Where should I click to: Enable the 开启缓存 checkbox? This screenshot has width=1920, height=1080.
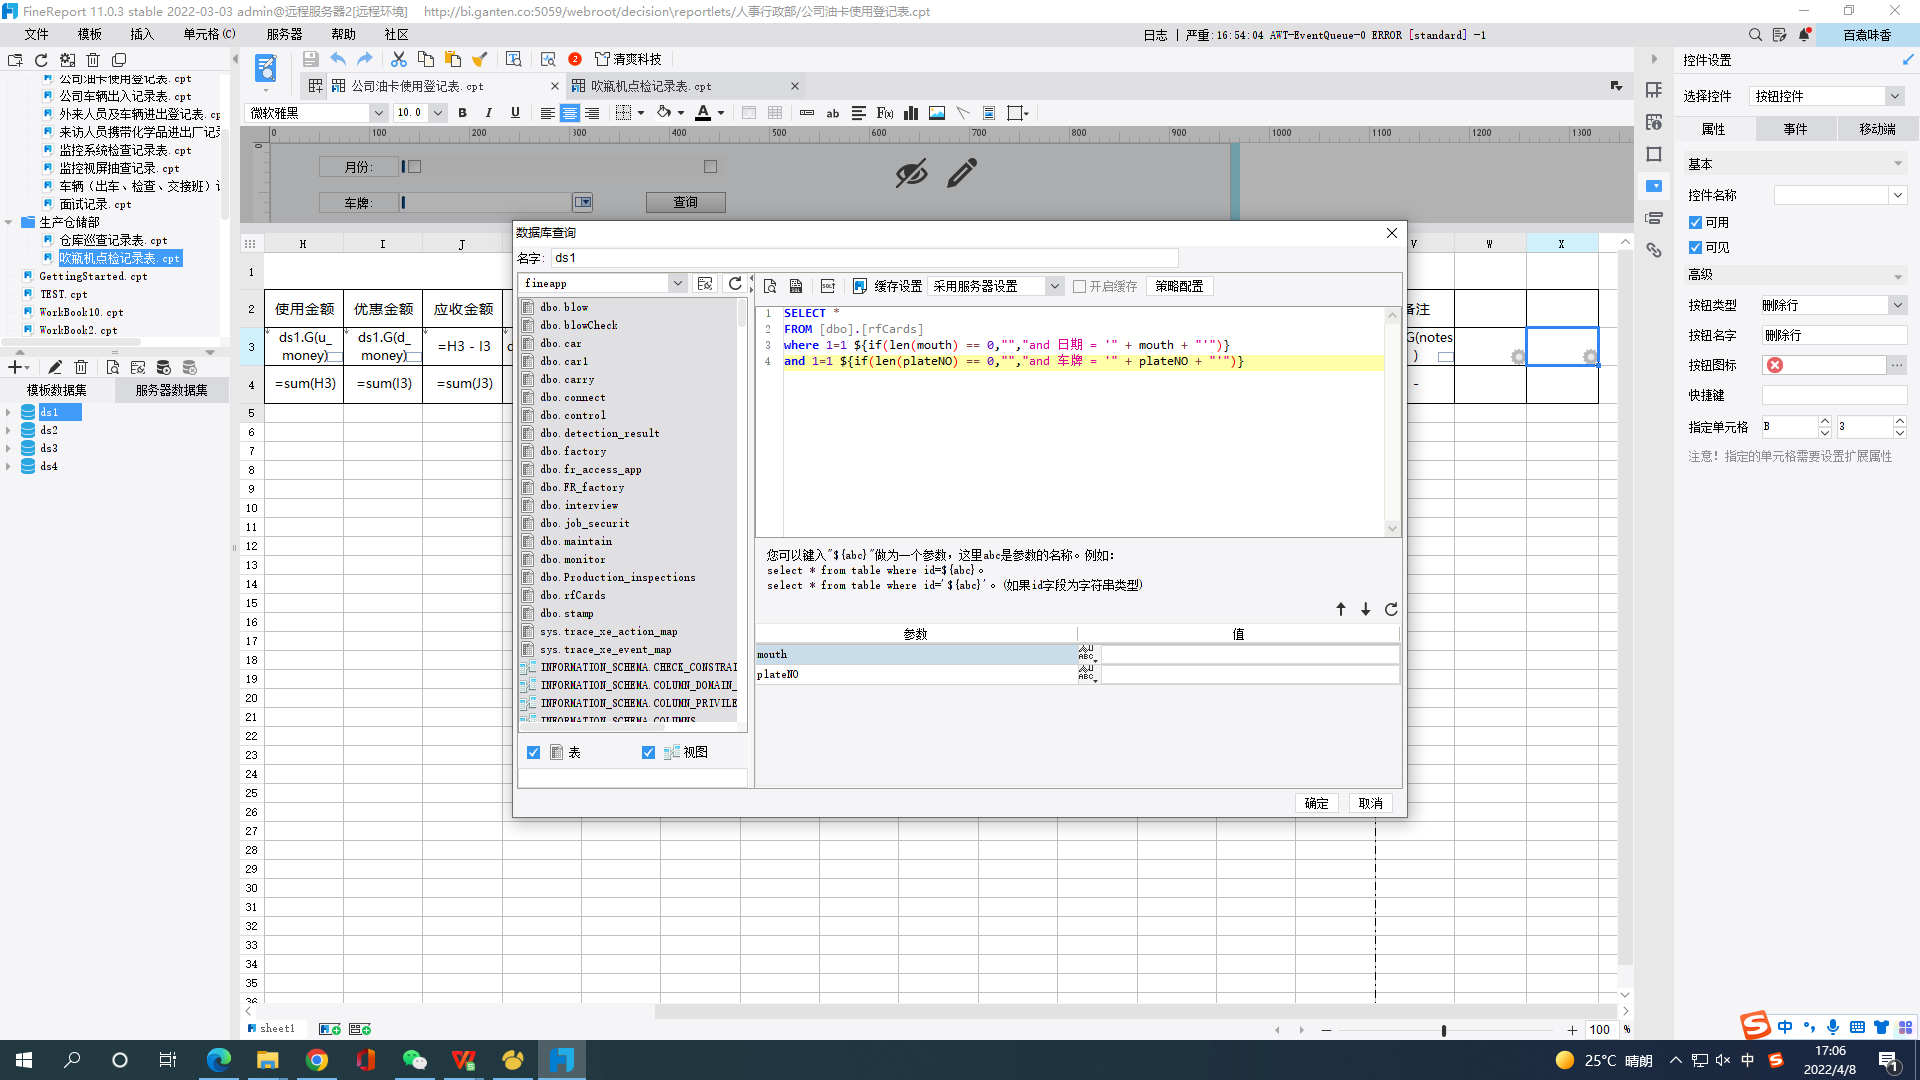click(x=1080, y=287)
